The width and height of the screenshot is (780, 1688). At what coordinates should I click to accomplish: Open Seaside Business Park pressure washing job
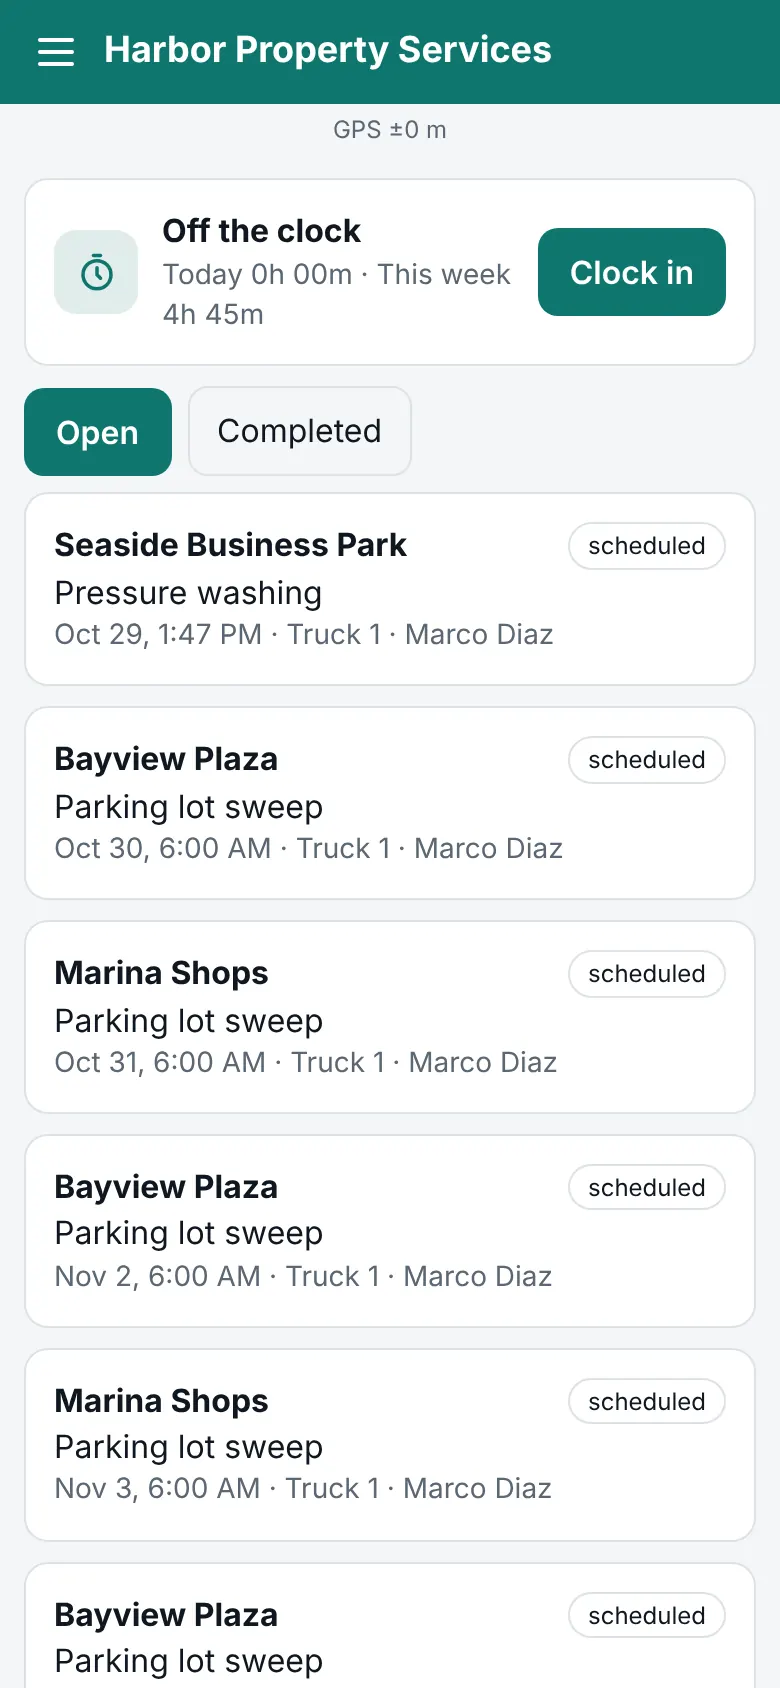click(390, 589)
